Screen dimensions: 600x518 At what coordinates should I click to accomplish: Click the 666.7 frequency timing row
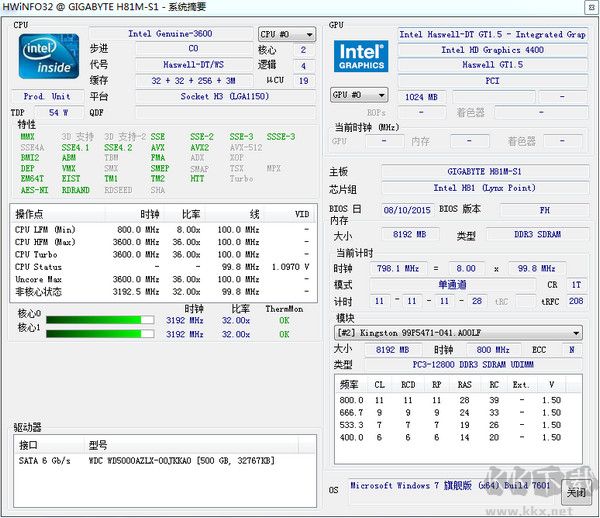click(458, 412)
